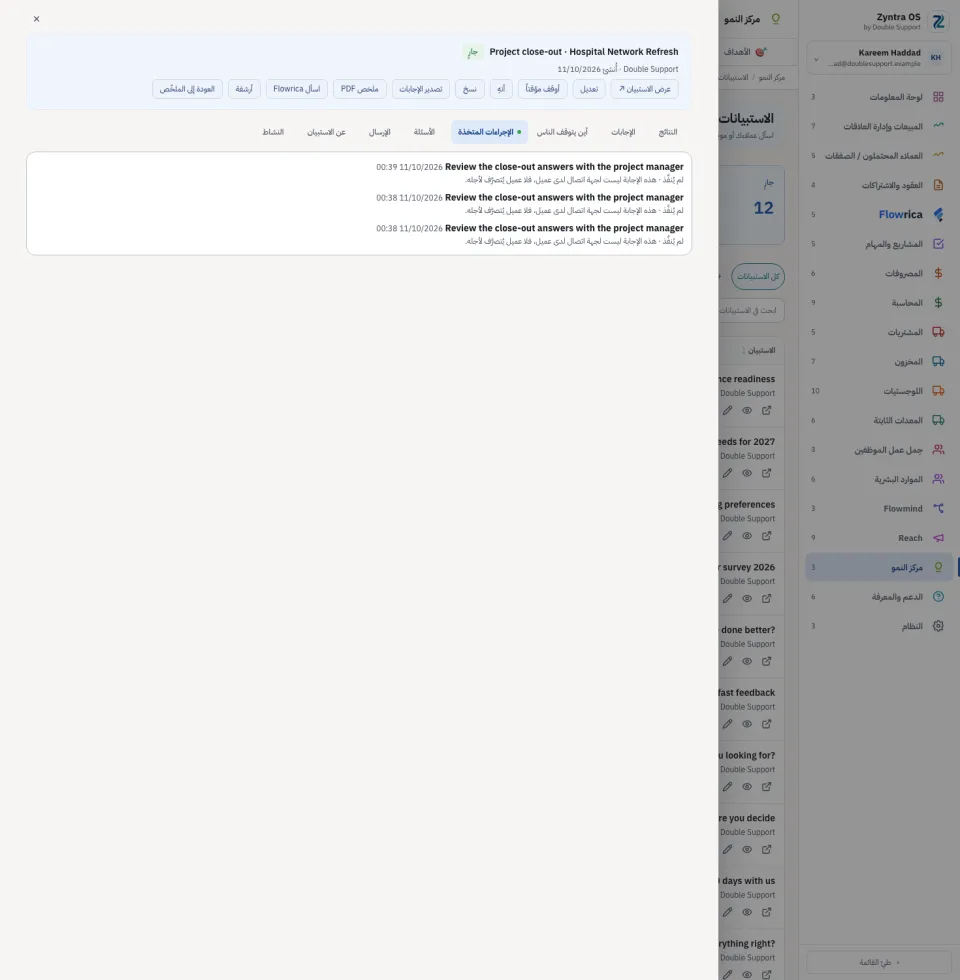Viewport: 960px width, 980px height.
Task: Click المخزون blue truck icon
Action: pos(938,361)
